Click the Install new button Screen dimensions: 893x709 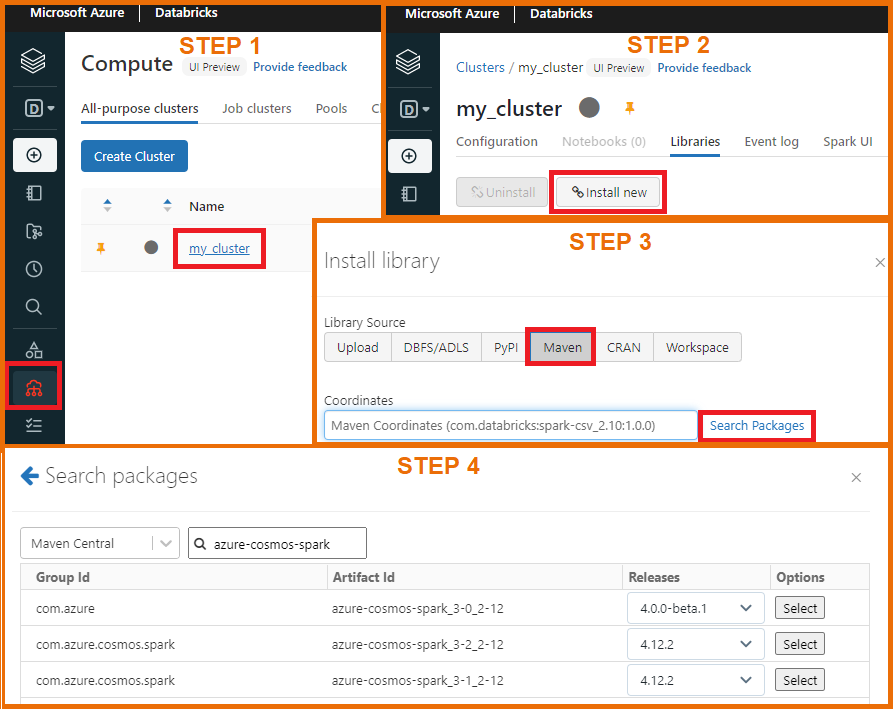coord(608,191)
